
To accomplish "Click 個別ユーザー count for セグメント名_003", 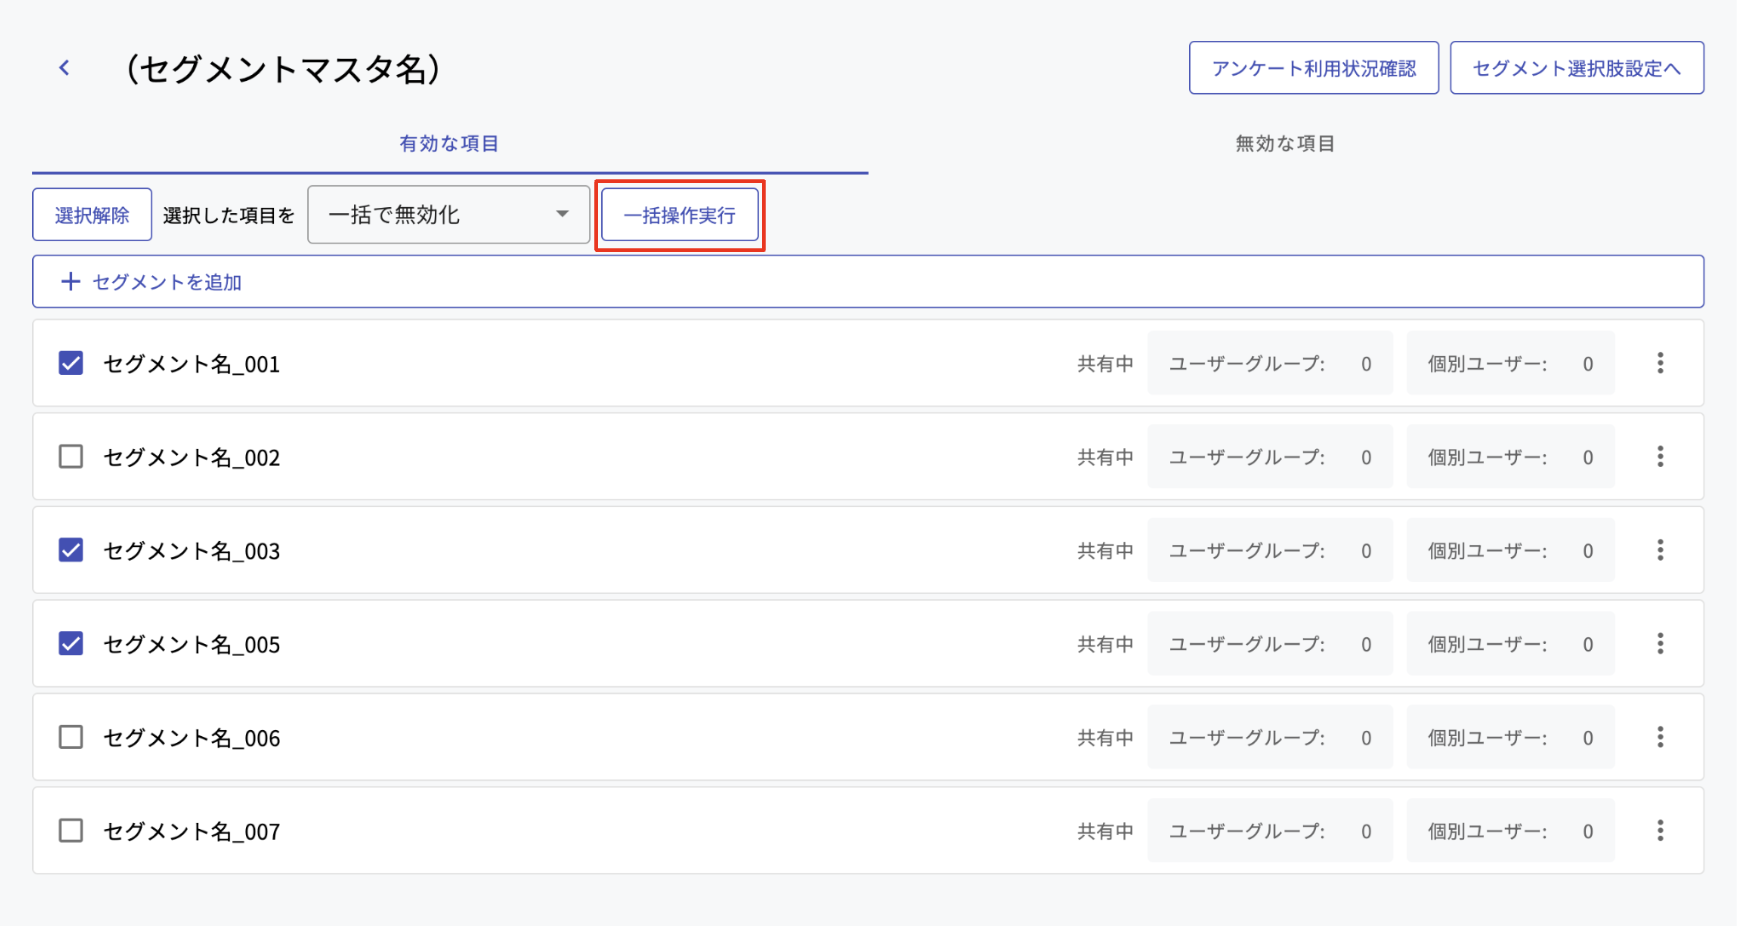I will coord(1510,550).
